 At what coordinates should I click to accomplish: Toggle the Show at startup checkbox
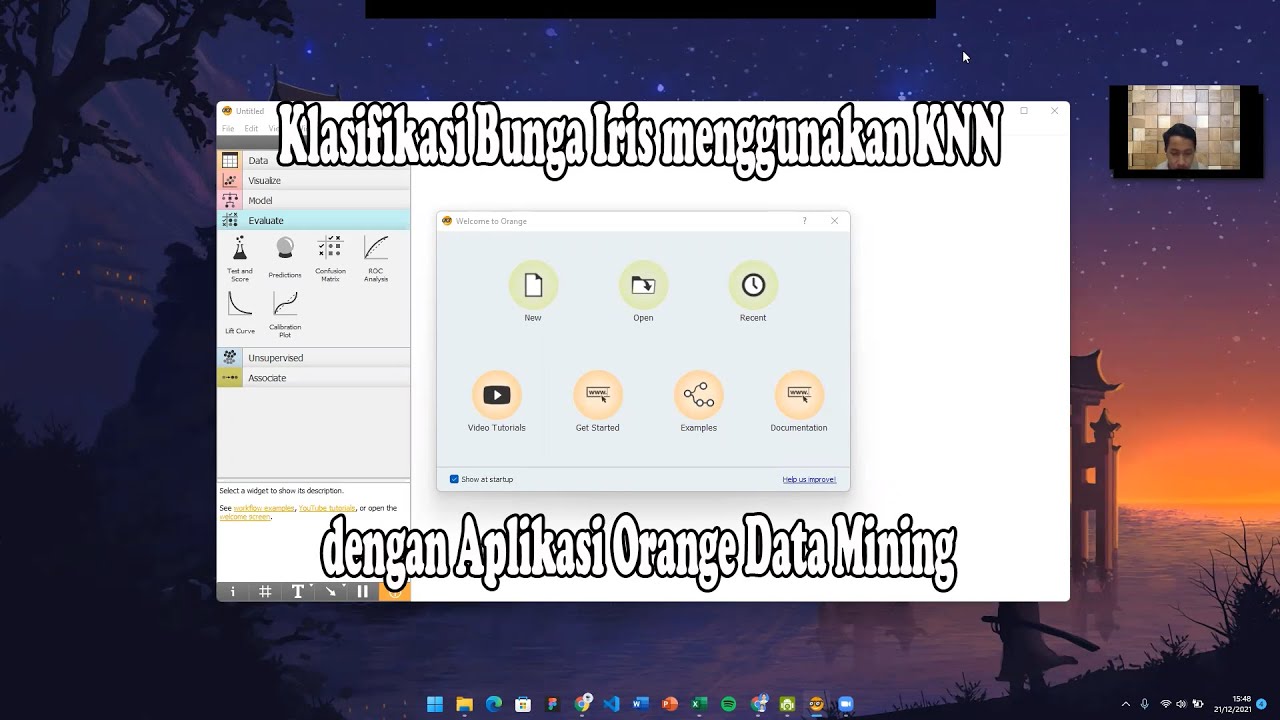coord(454,479)
